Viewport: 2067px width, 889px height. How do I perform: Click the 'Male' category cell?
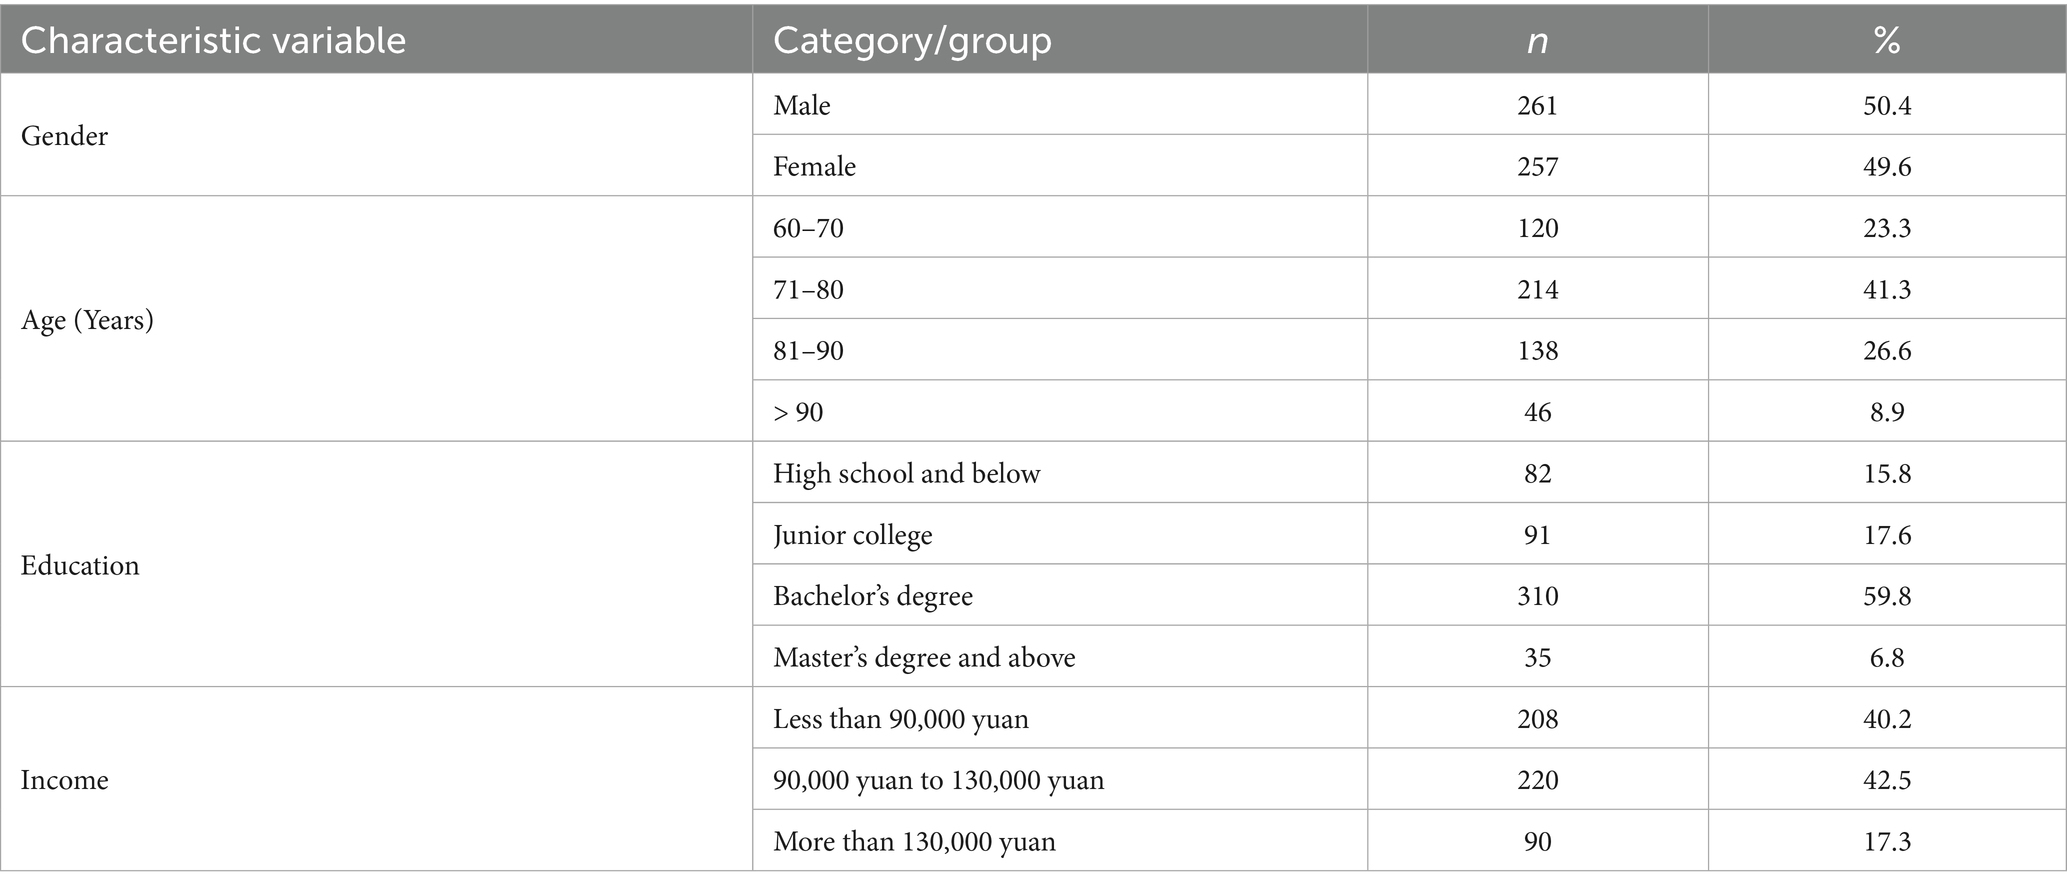click(x=802, y=105)
